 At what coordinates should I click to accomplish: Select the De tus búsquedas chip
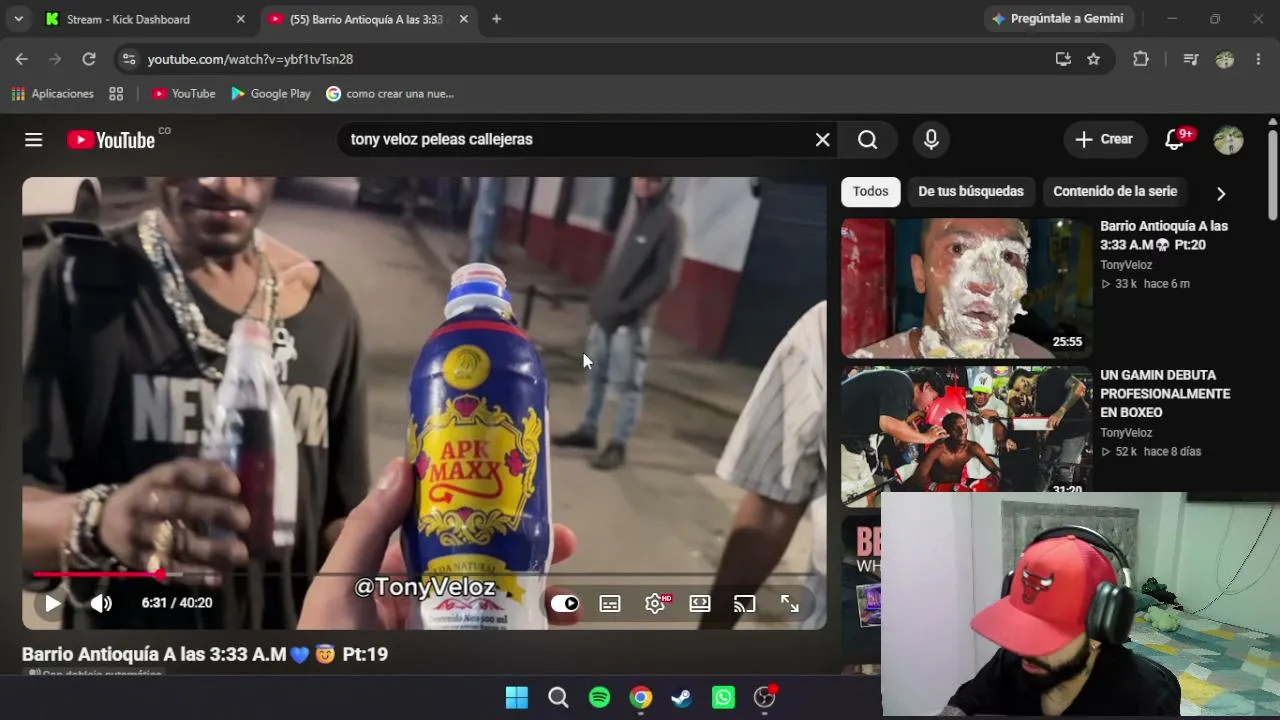point(971,192)
